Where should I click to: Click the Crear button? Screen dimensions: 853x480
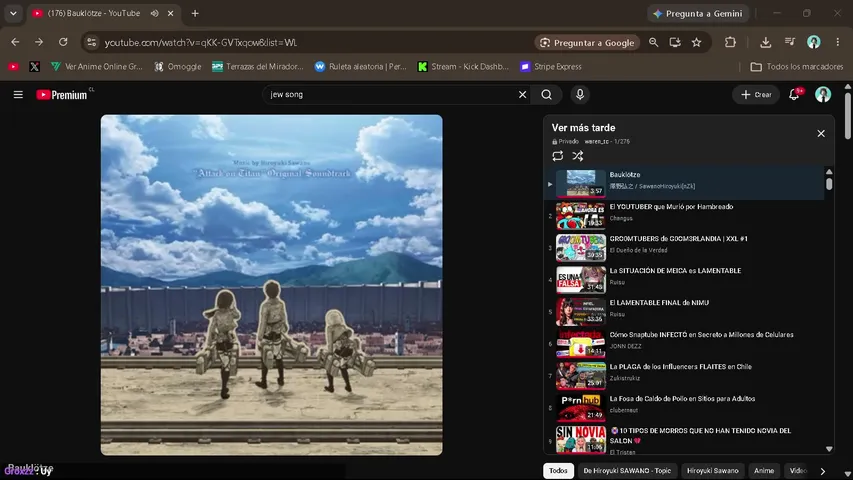point(756,95)
